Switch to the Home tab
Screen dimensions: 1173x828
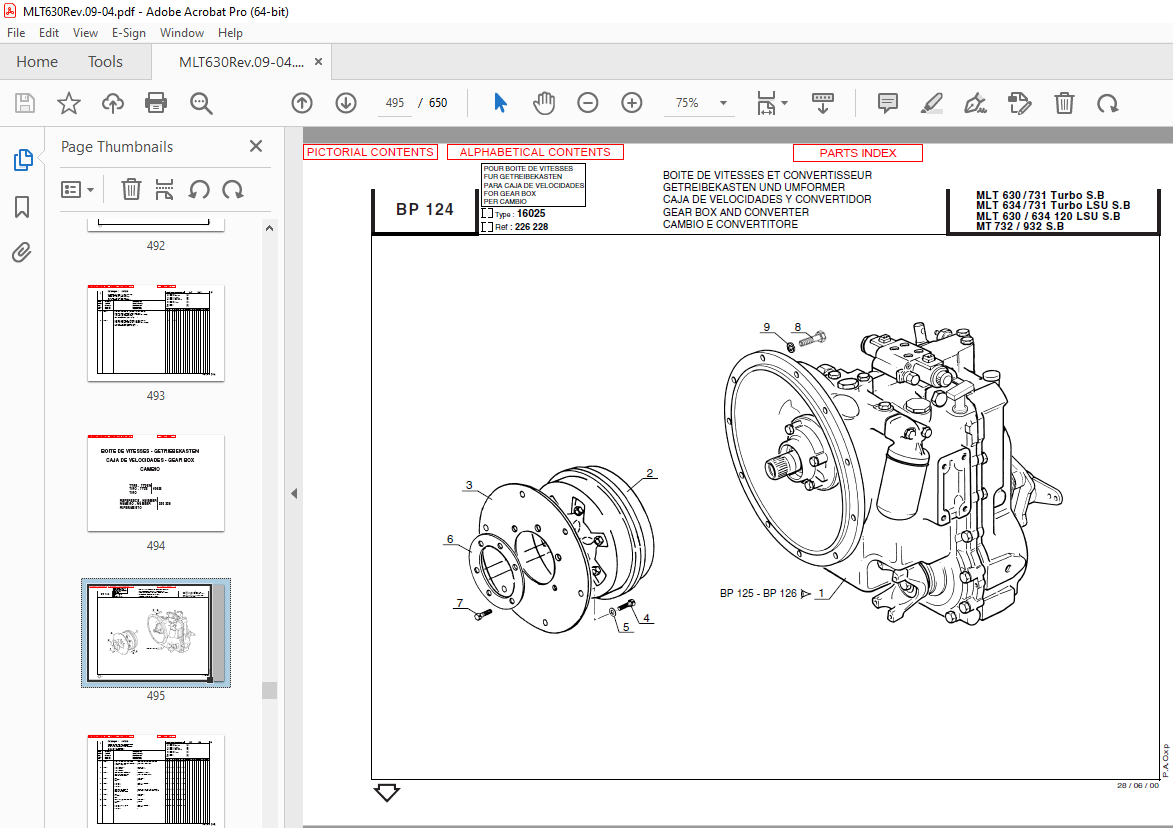click(37, 62)
